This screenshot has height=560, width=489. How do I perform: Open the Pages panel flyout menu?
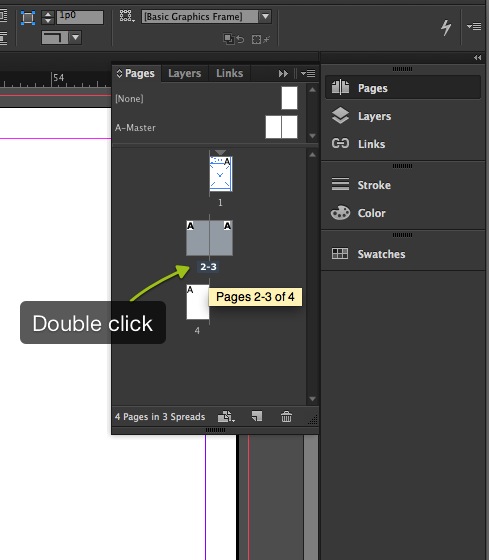tap(308, 74)
